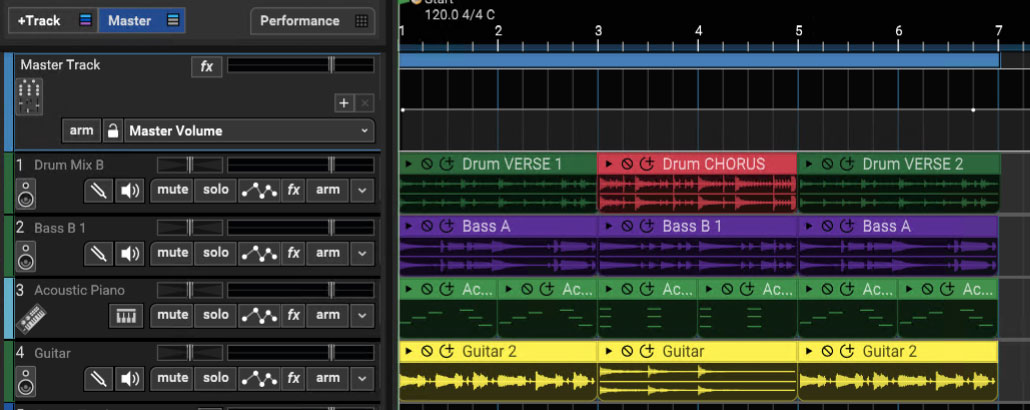The image size is (1030, 410).
Task: Toggle Drum Mix B monitor speaker
Action: pos(130,191)
